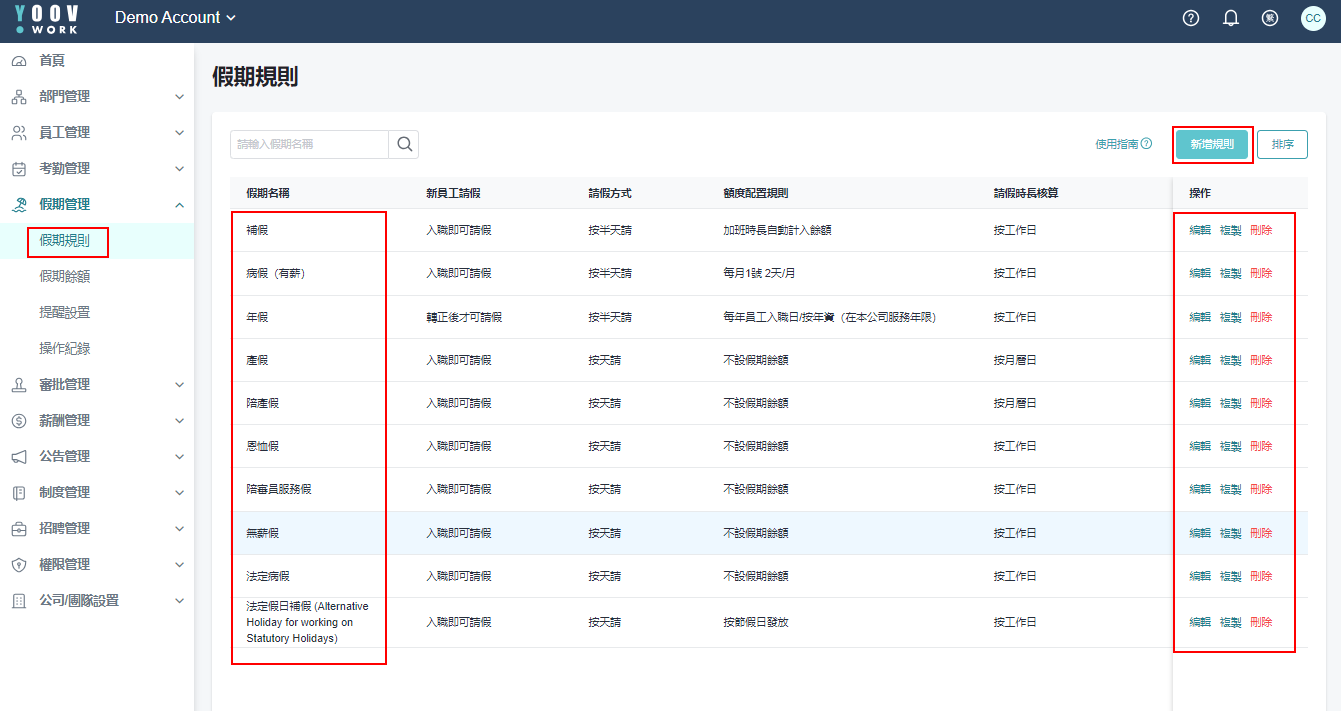The width and height of the screenshot is (1341, 711).
Task: Click the help question mark icon in header
Action: [x=1190, y=18]
